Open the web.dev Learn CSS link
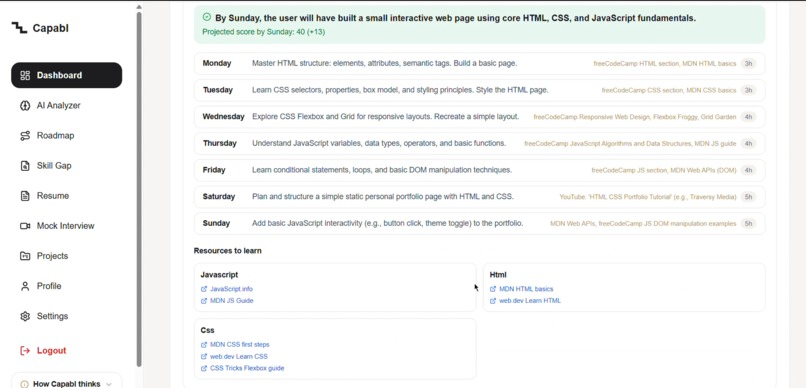 pos(239,357)
